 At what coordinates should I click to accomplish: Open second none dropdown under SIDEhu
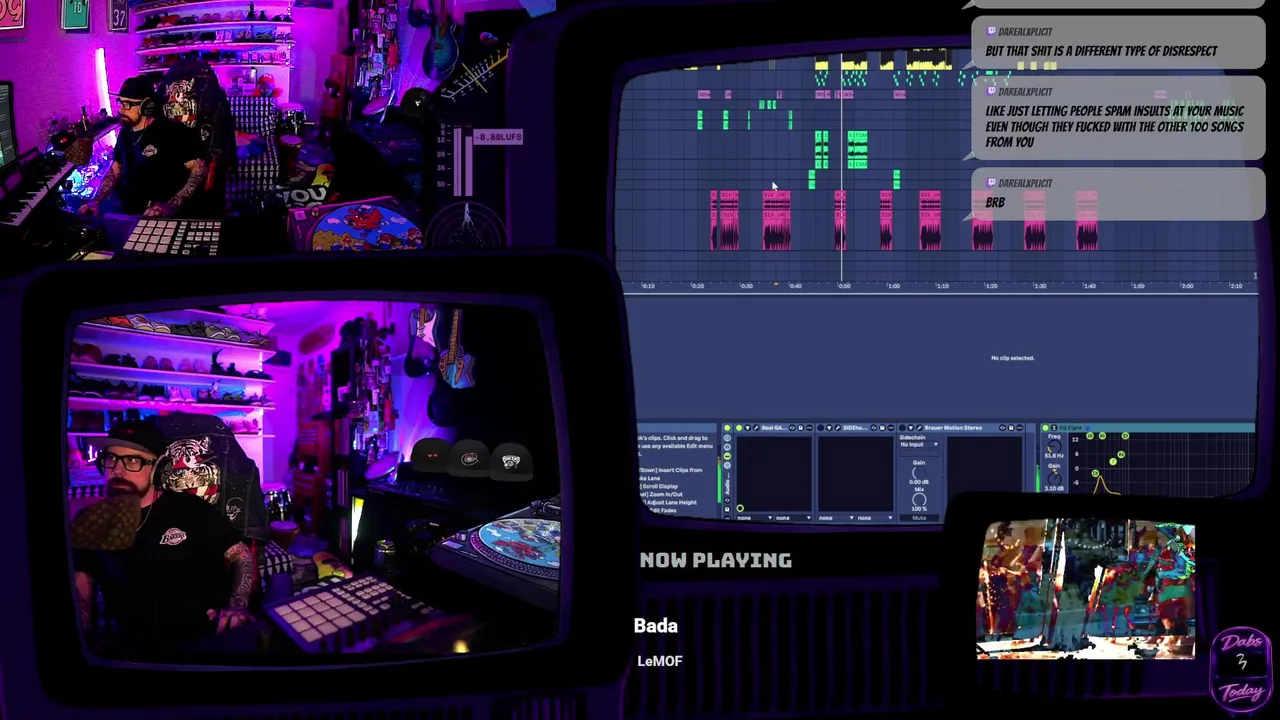(x=875, y=517)
